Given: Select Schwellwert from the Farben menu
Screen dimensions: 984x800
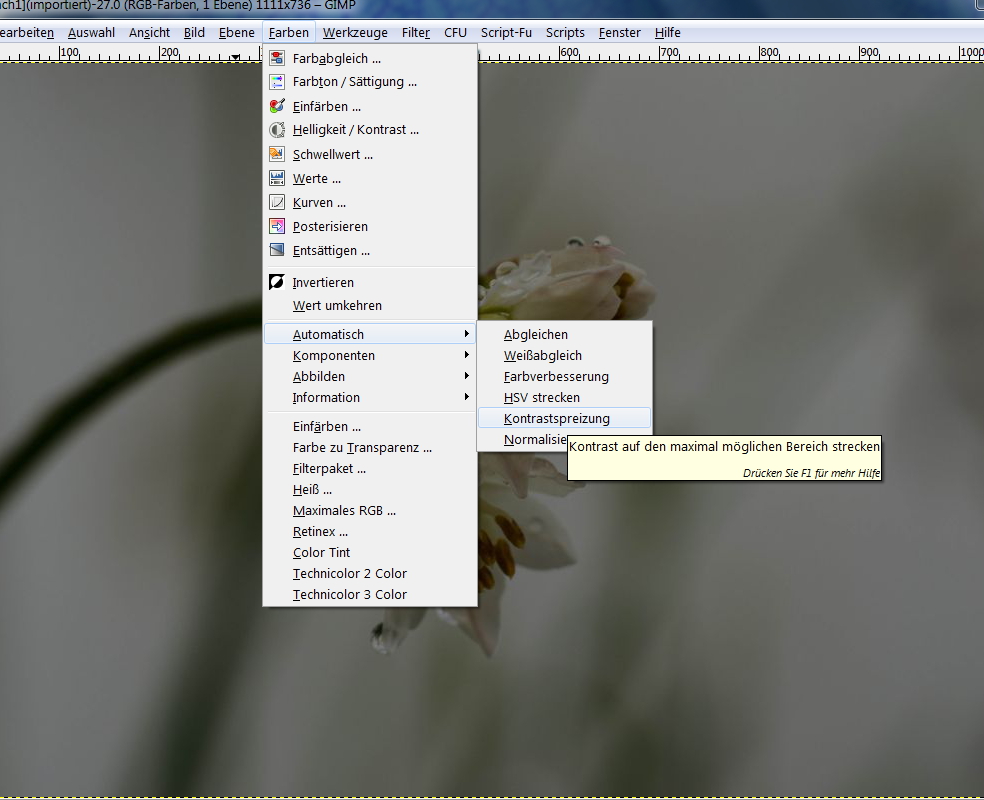Looking at the screenshot, I should tap(370, 154).
